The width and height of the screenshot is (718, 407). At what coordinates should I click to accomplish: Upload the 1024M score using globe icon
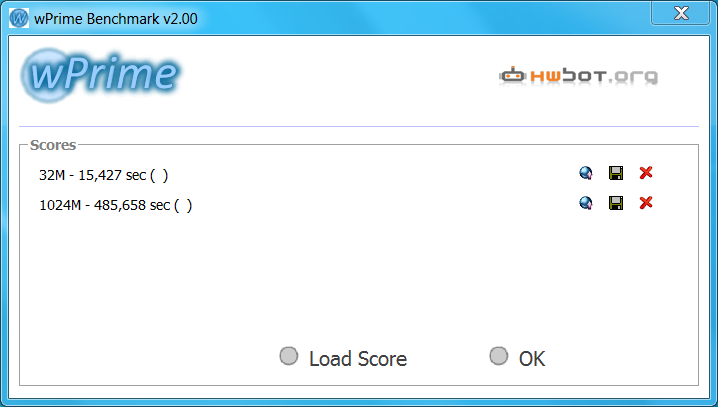coord(586,203)
